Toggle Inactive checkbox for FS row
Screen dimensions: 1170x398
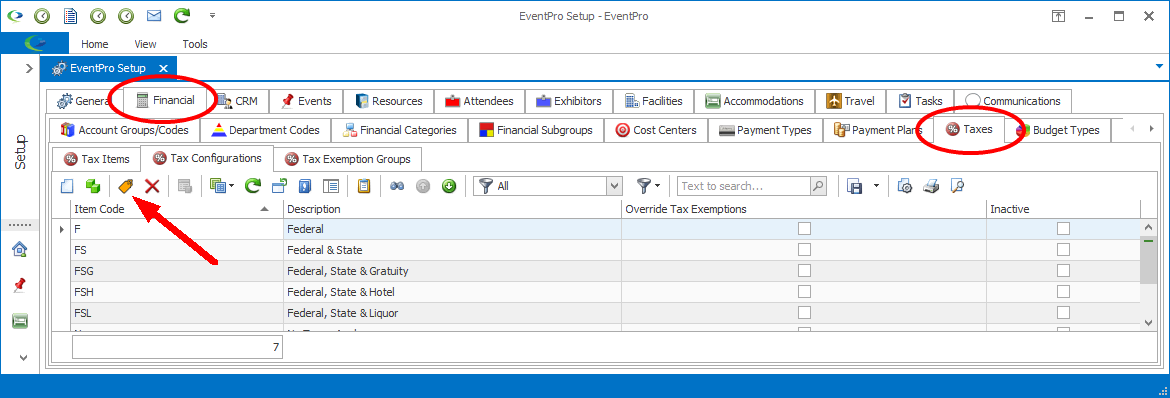click(1063, 249)
